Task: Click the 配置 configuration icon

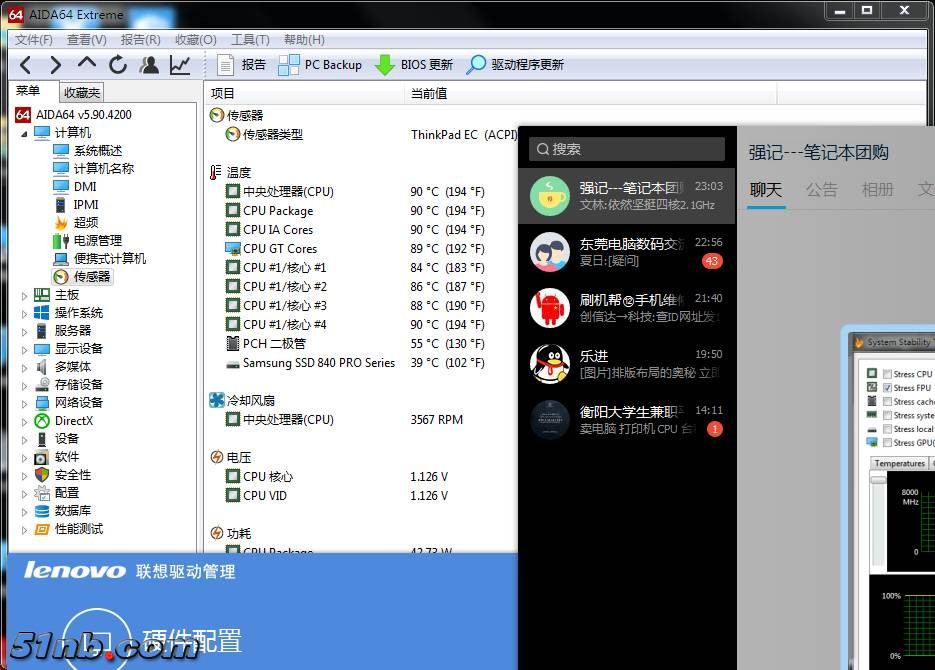Action: coord(42,493)
